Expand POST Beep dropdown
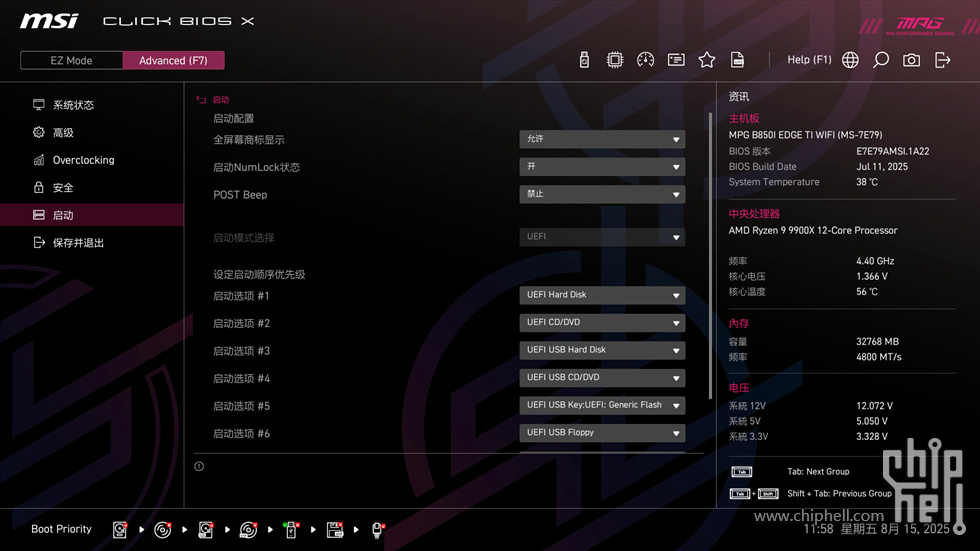The image size is (980, 551). pos(602,194)
